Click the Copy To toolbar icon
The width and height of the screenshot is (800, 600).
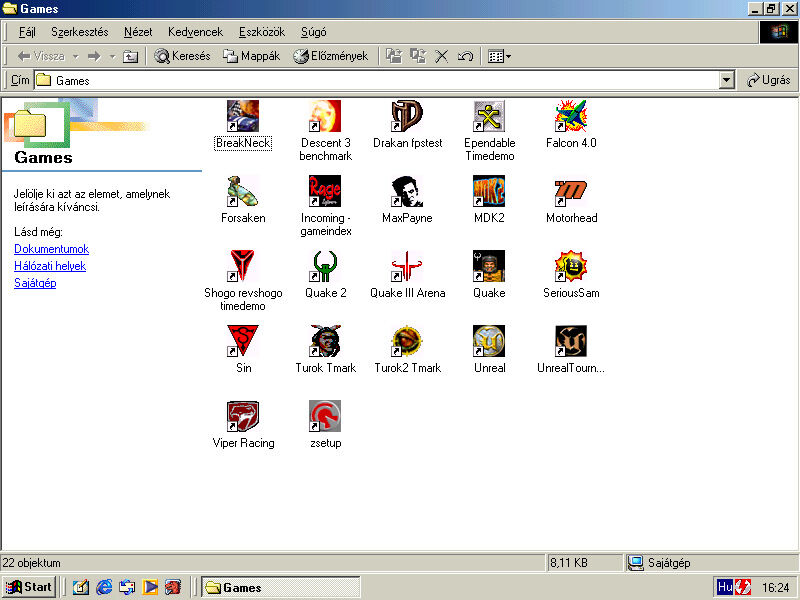point(418,56)
